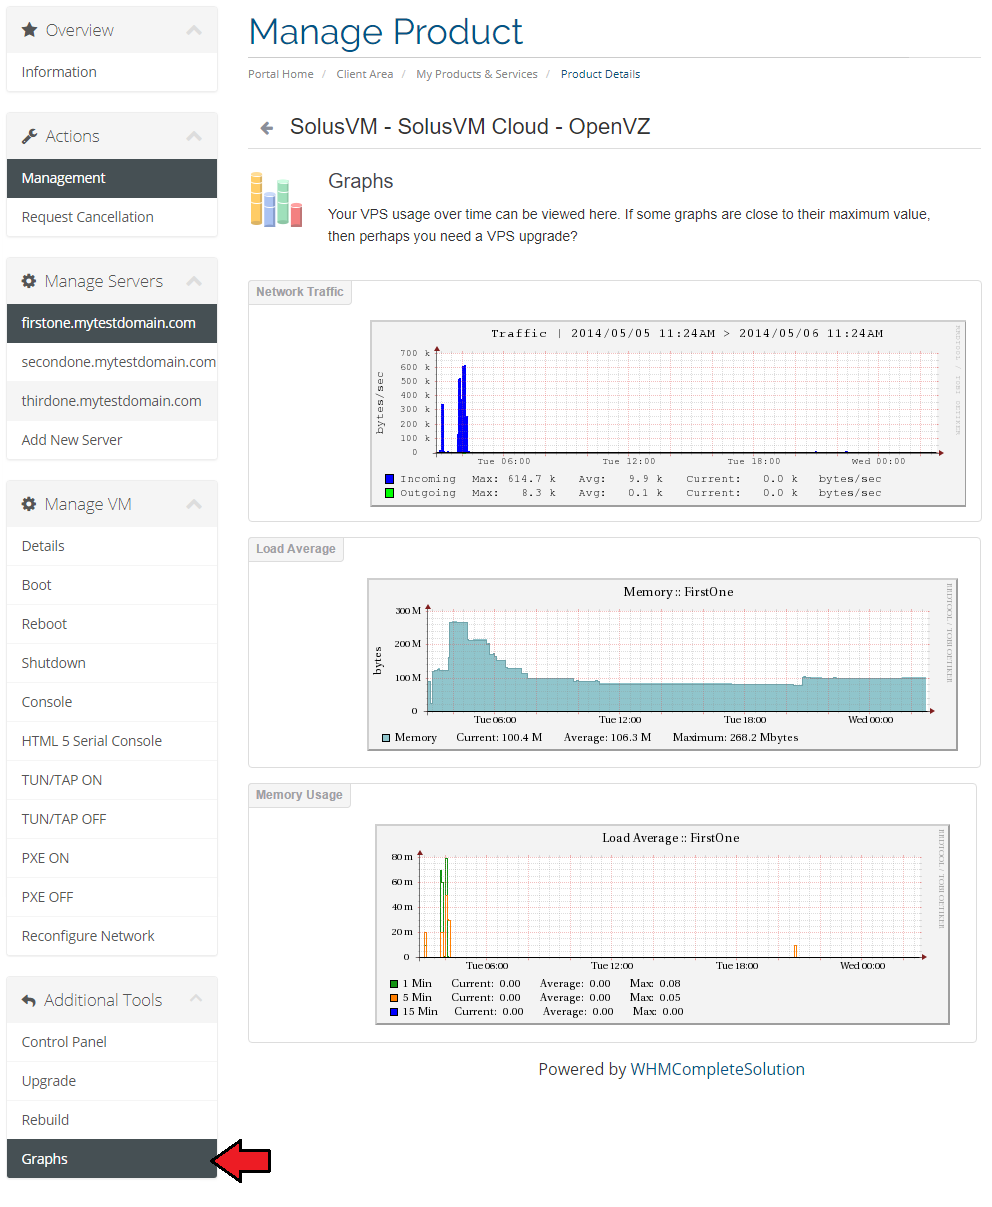Click the Actions wrench icon
Viewport: 992px width, 1207px height.
[x=29, y=136]
